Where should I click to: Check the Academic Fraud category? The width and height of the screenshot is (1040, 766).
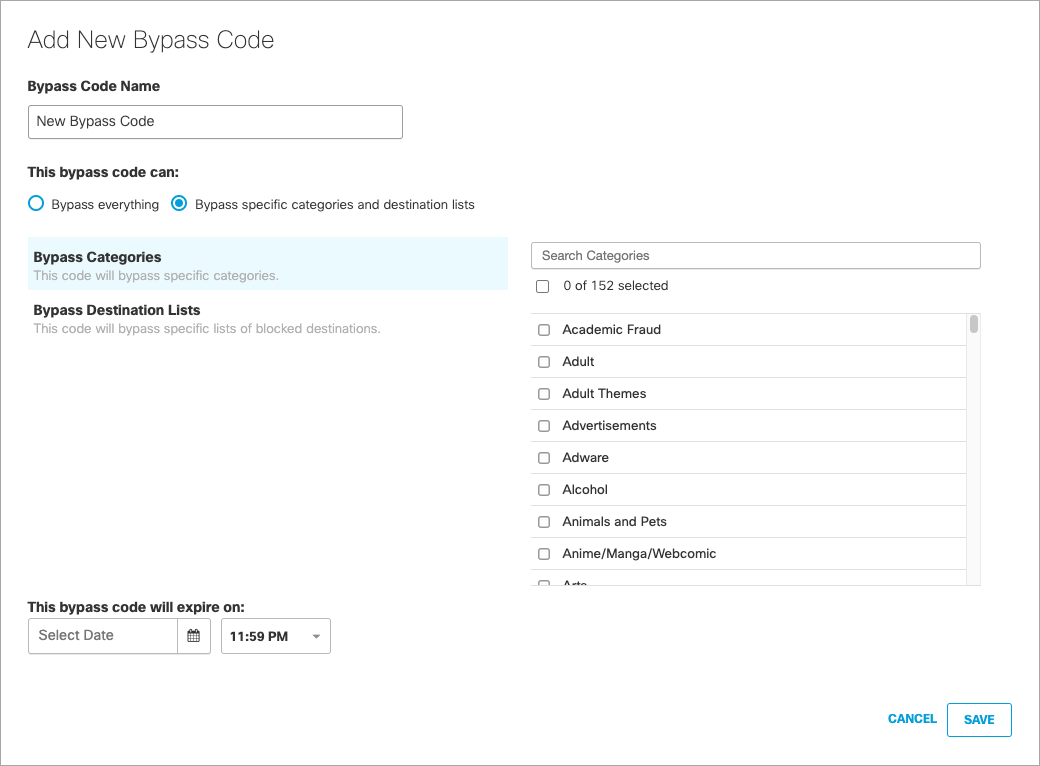543,330
